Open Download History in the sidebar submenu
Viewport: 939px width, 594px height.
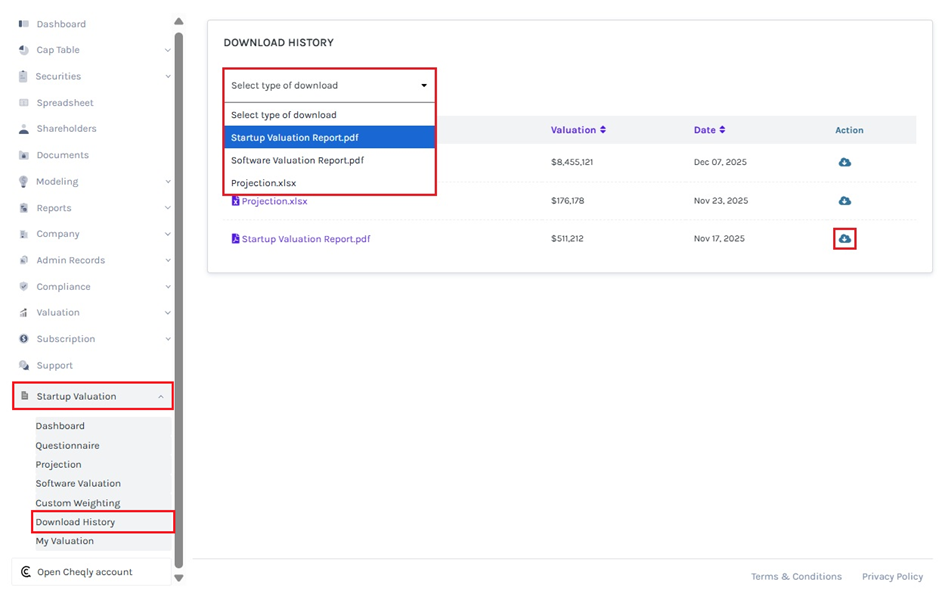pos(75,522)
